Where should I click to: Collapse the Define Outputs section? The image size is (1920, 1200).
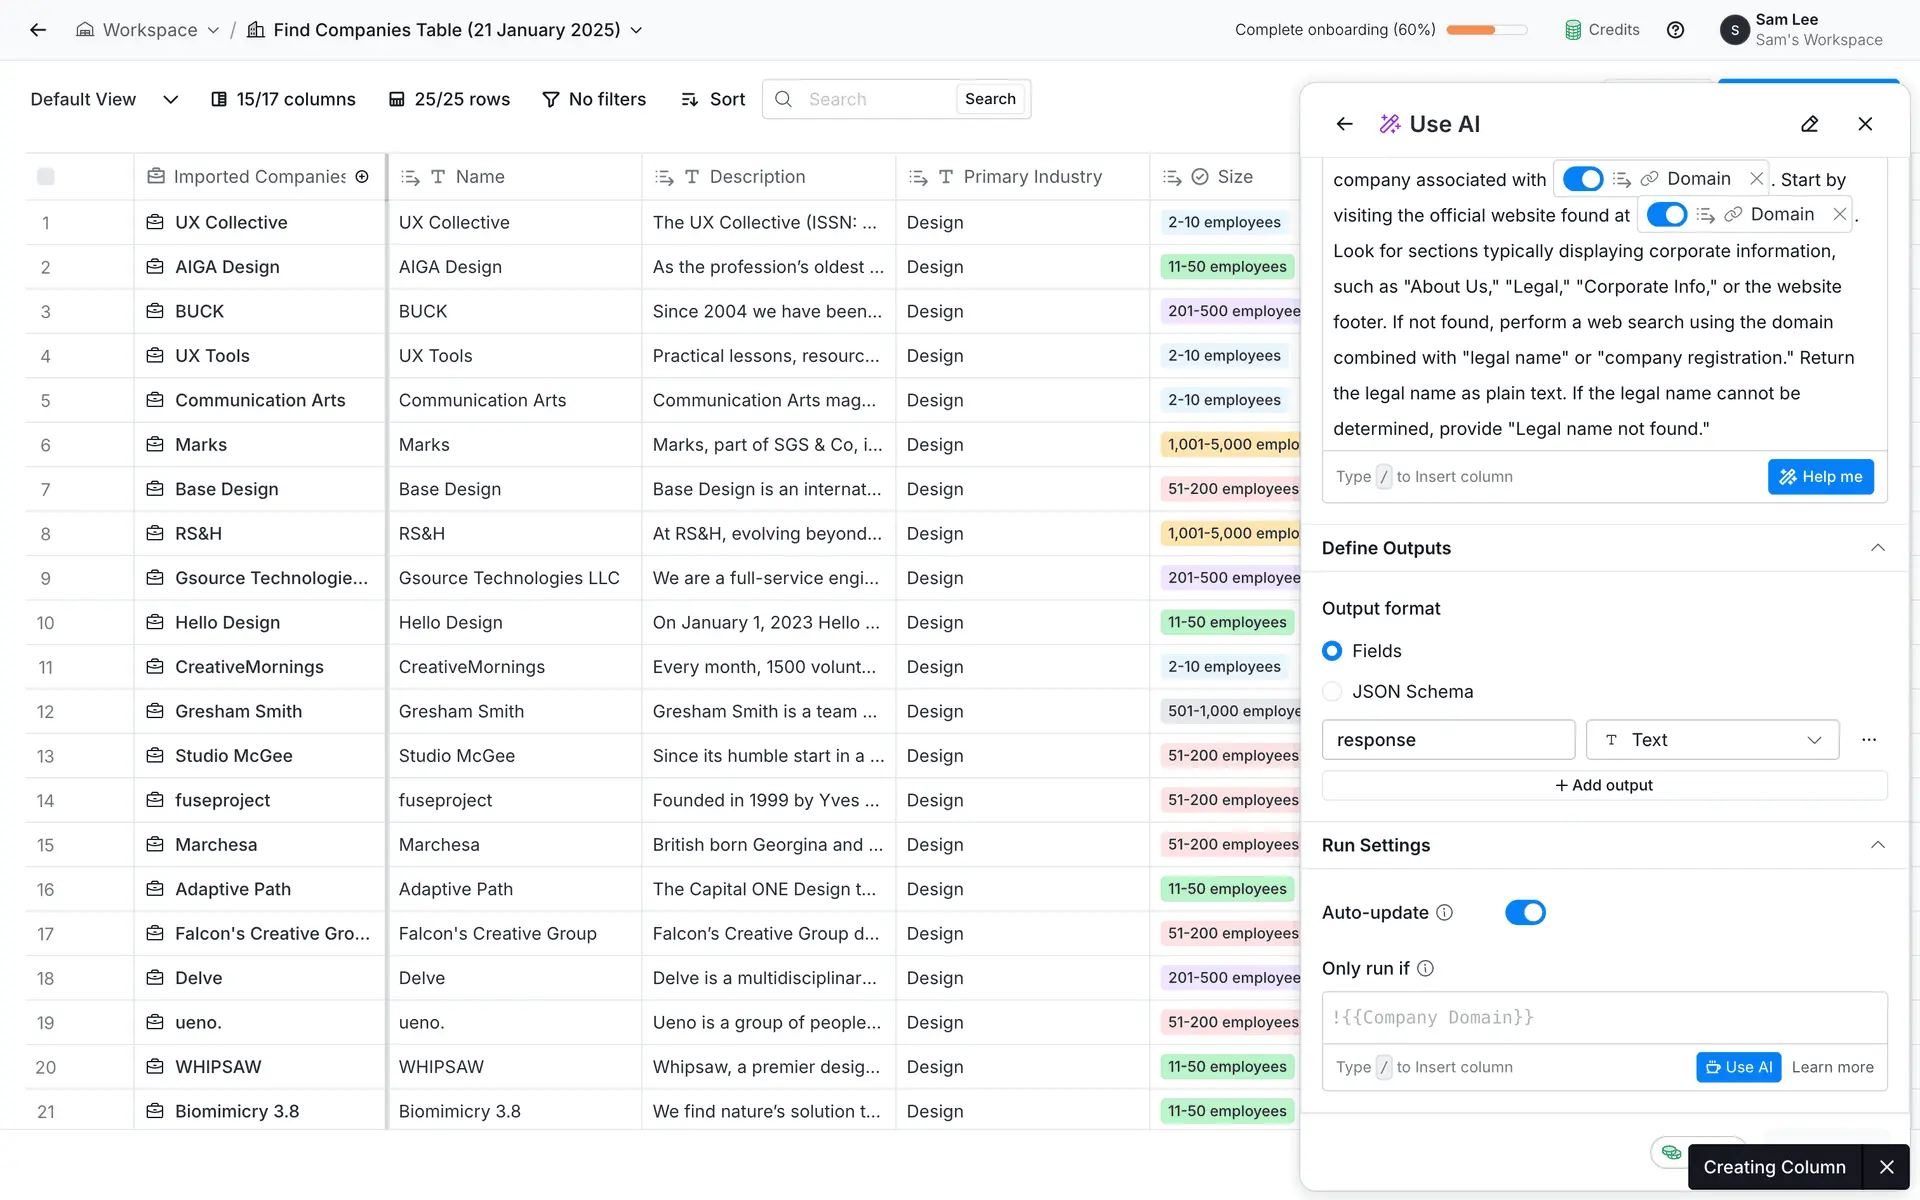point(1877,548)
